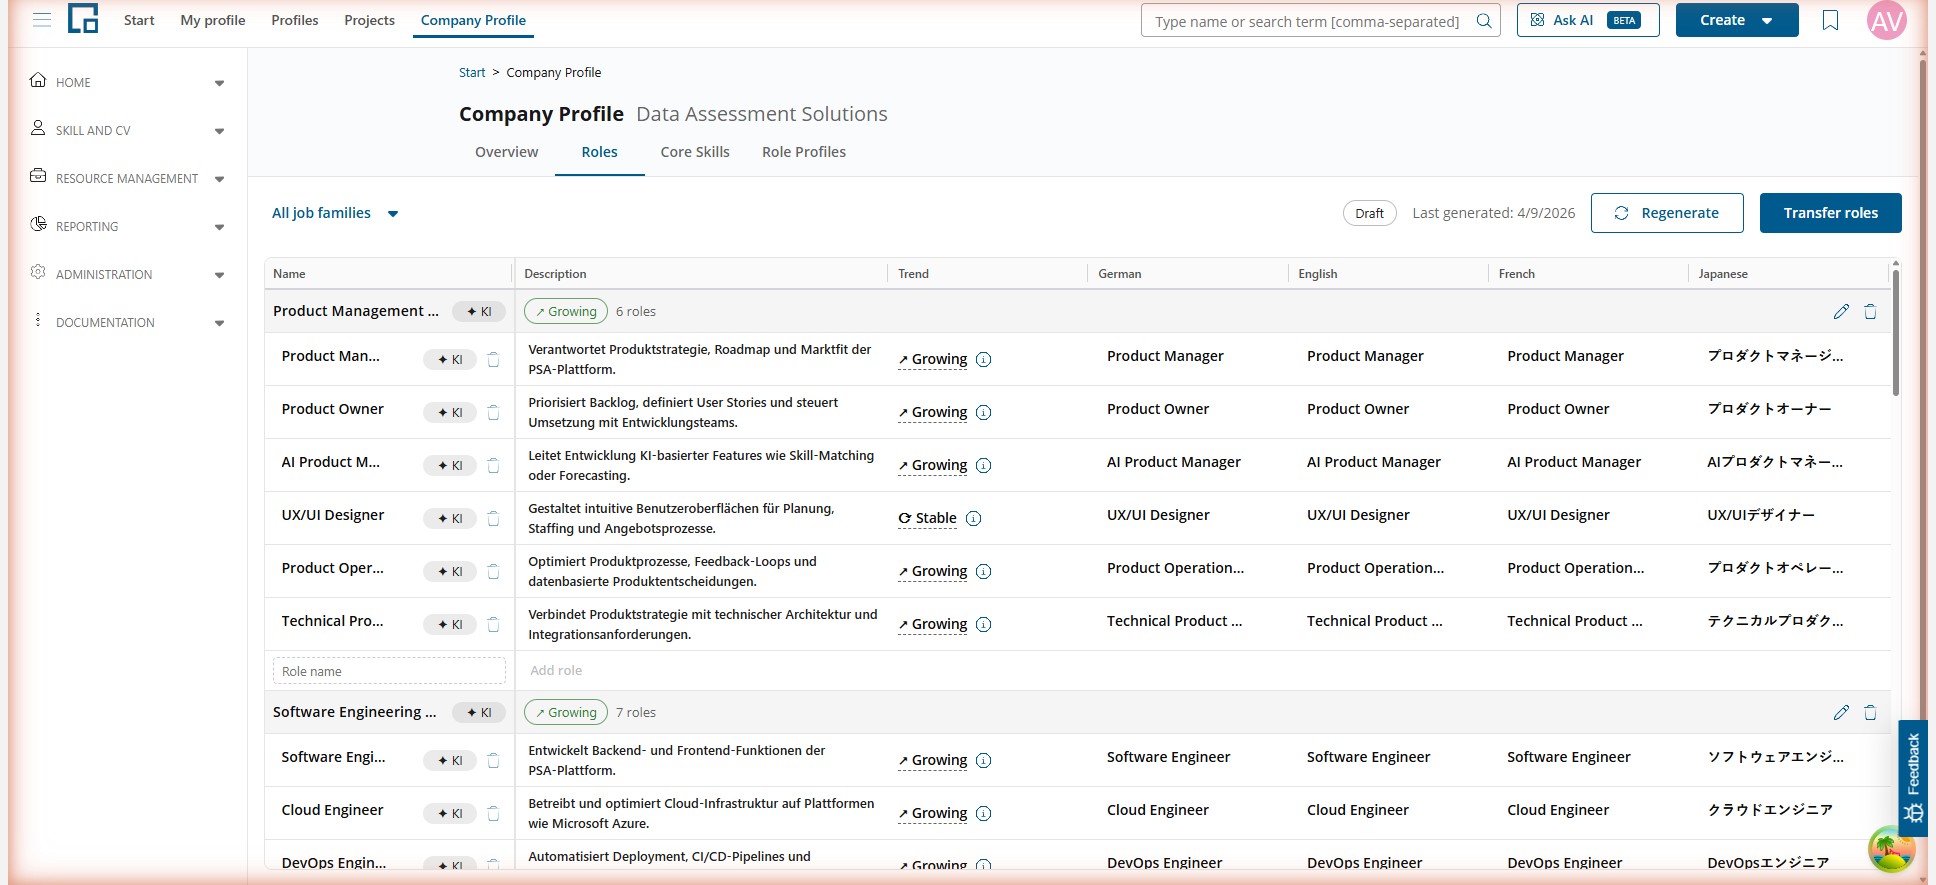Delete the Software Engineering job family

[x=1870, y=712]
